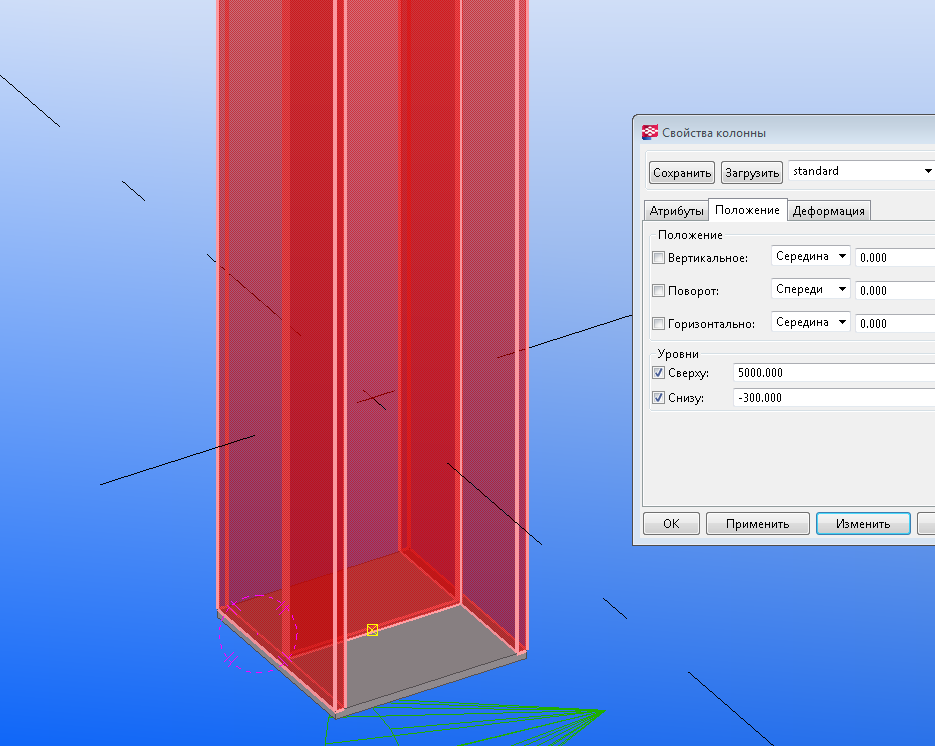This screenshot has width=935, height=746.
Task: Enable the Вертикальное checkbox
Action: [658, 258]
